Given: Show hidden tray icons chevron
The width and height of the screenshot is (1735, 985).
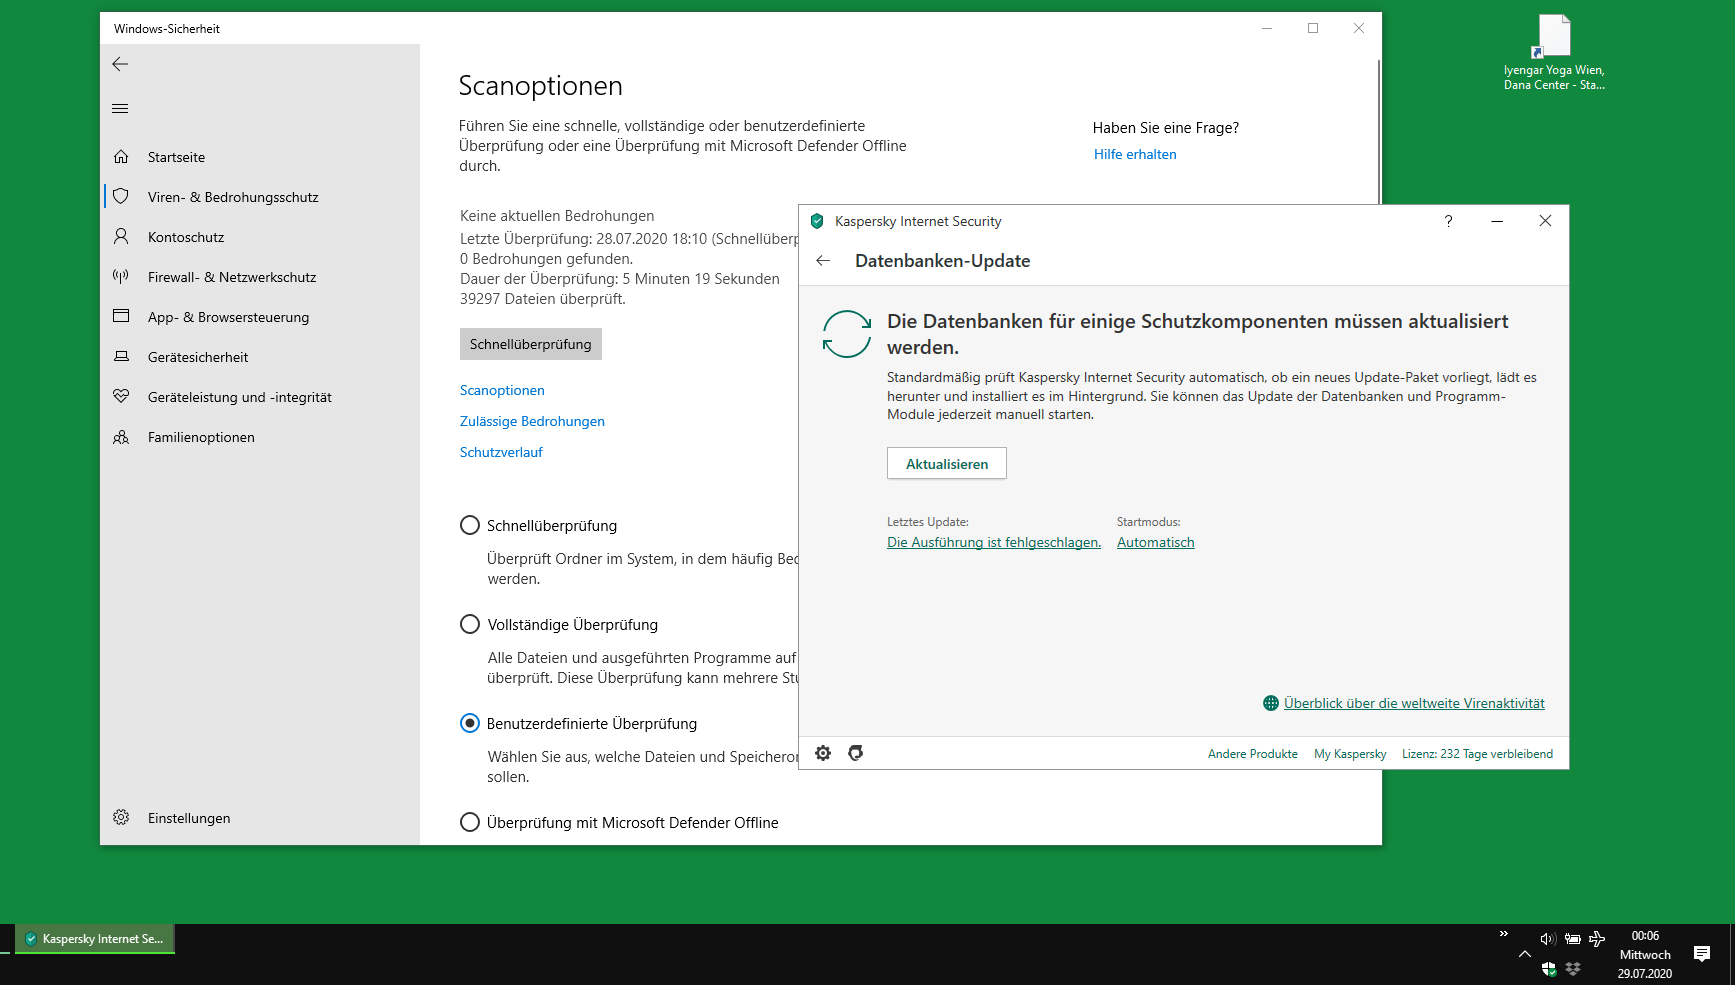Looking at the screenshot, I should pyautogui.click(x=1524, y=954).
